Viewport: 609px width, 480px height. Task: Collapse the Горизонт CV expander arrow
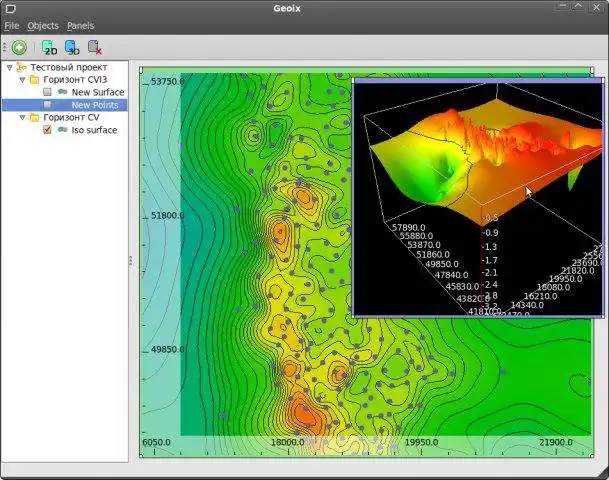tap(21, 117)
